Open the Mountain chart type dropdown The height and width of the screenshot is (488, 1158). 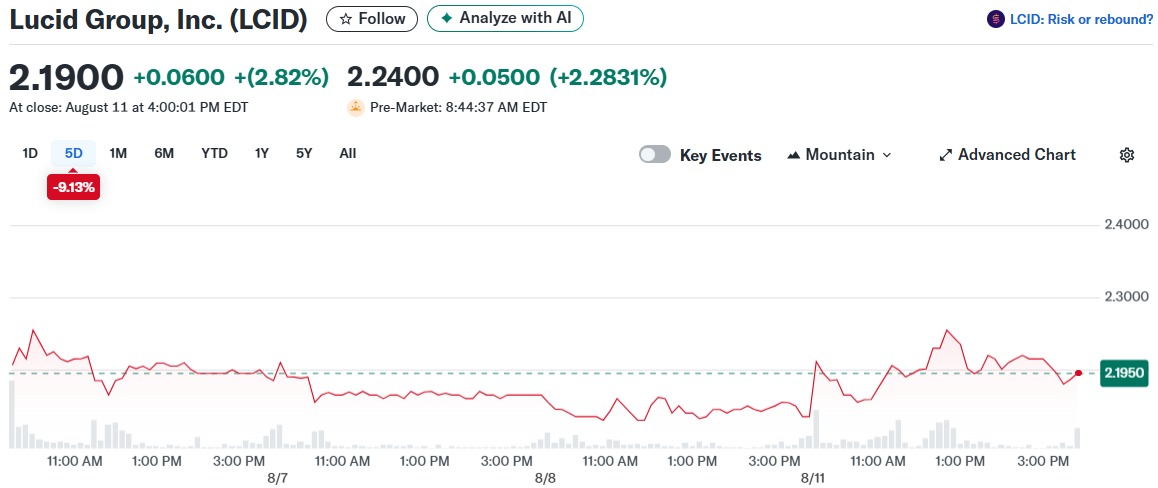(840, 155)
